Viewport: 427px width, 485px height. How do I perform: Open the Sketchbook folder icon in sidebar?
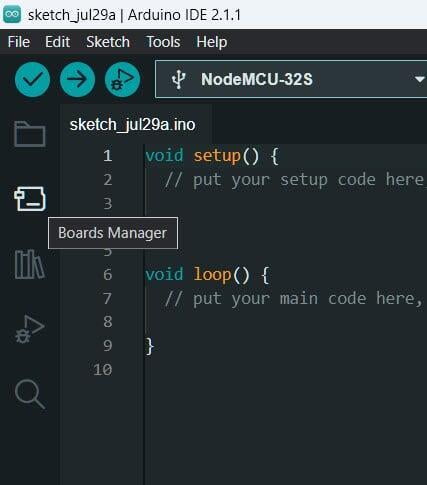coord(30,134)
